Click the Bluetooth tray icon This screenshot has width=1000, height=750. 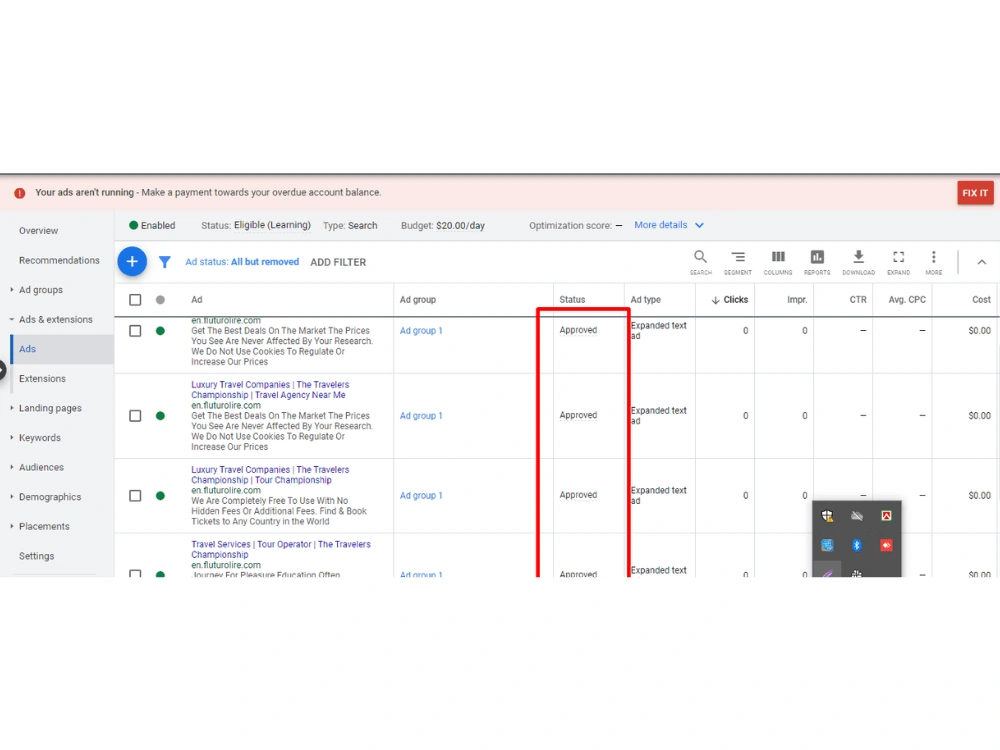tap(857, 545)
